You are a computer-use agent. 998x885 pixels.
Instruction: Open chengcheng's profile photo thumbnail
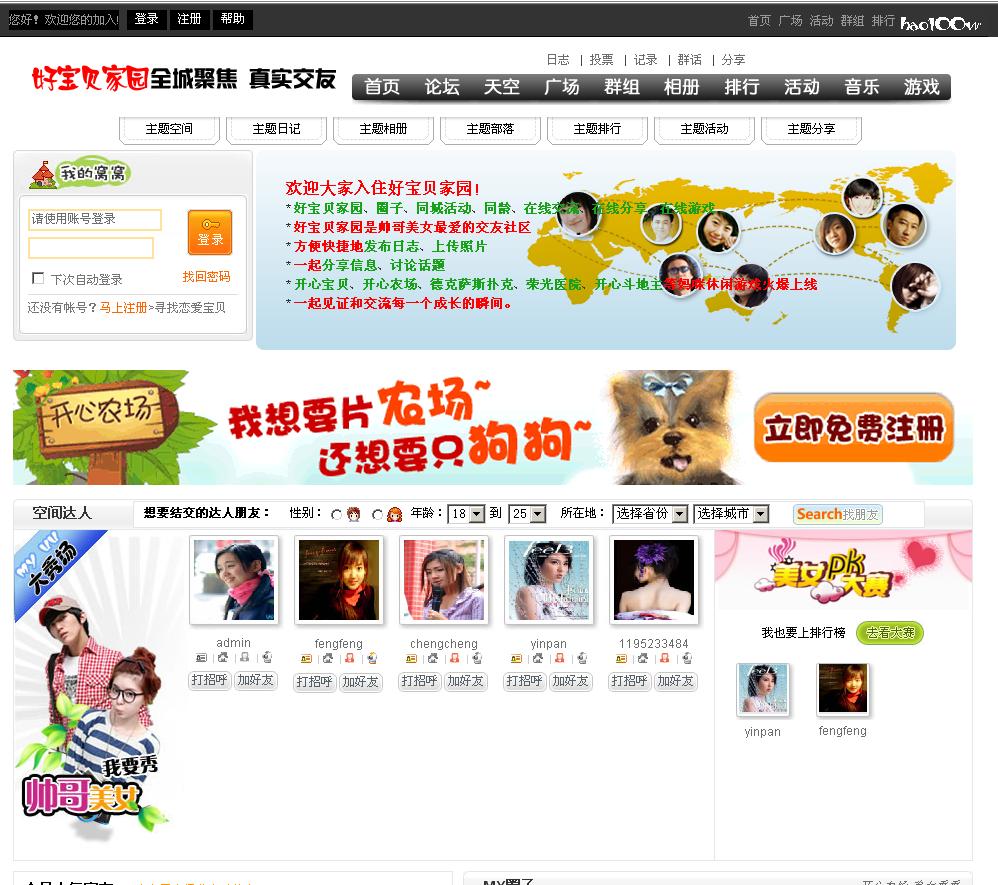[x=444, y=579]
